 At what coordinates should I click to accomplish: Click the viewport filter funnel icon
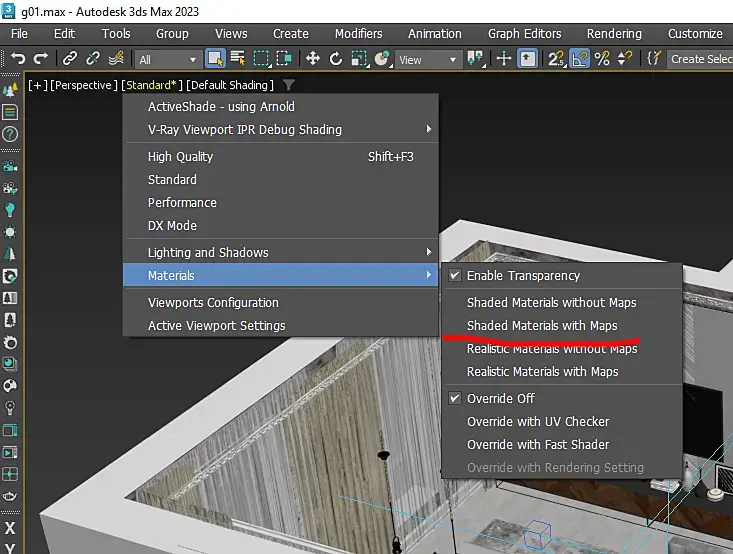coord(288,85)
